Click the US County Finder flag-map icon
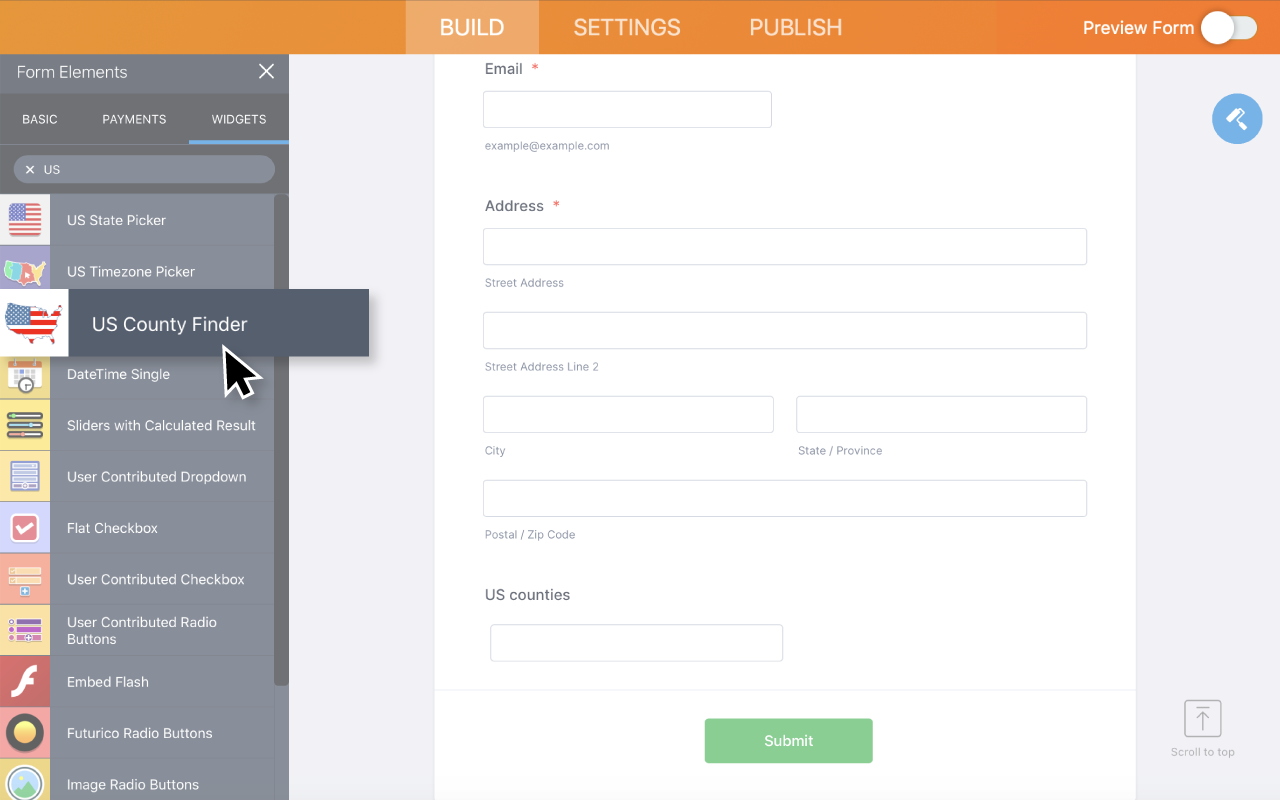The image size is (1280, 800). pos(34,323)
